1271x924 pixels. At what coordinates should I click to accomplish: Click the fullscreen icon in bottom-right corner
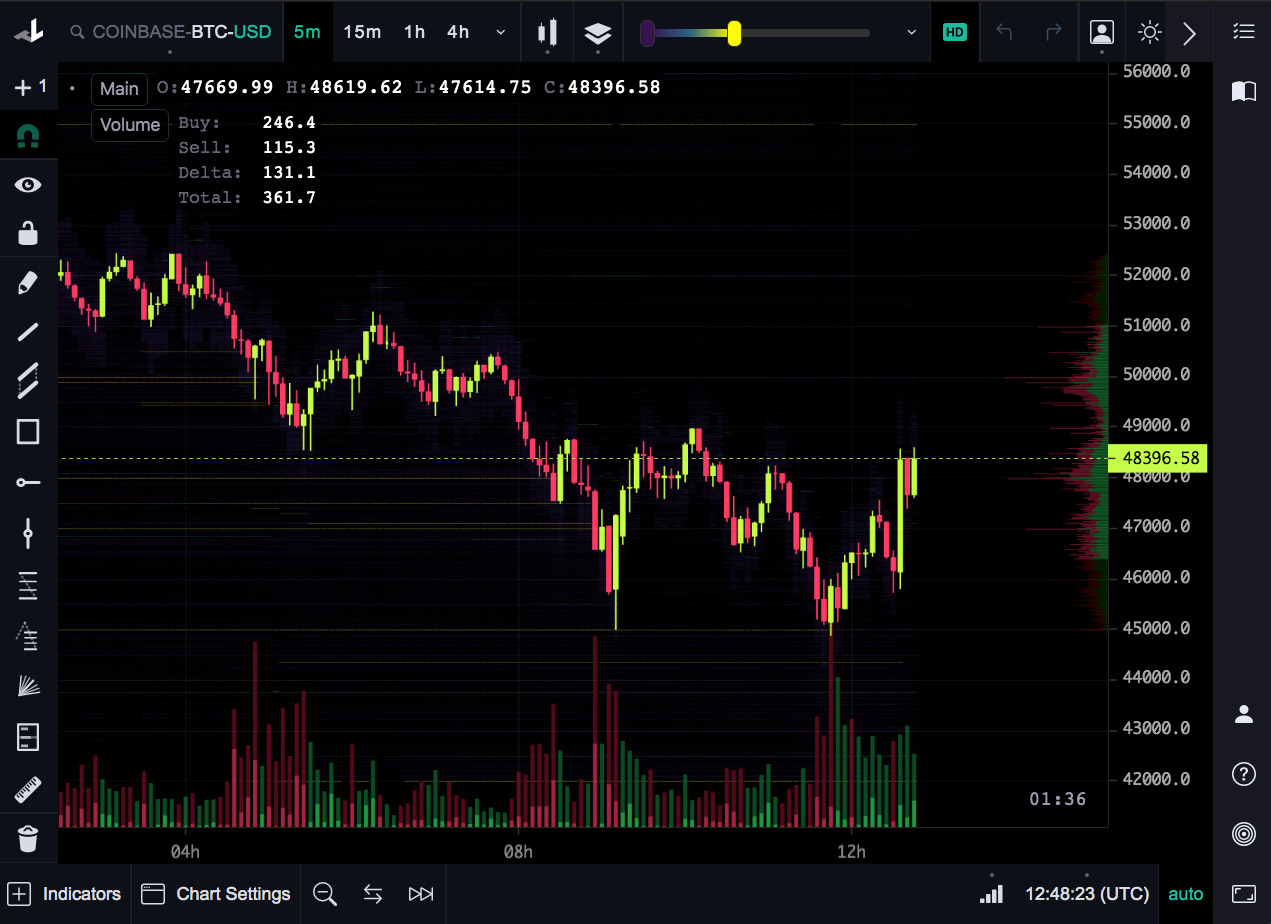pyautogui.click(x=1243, y=894)
